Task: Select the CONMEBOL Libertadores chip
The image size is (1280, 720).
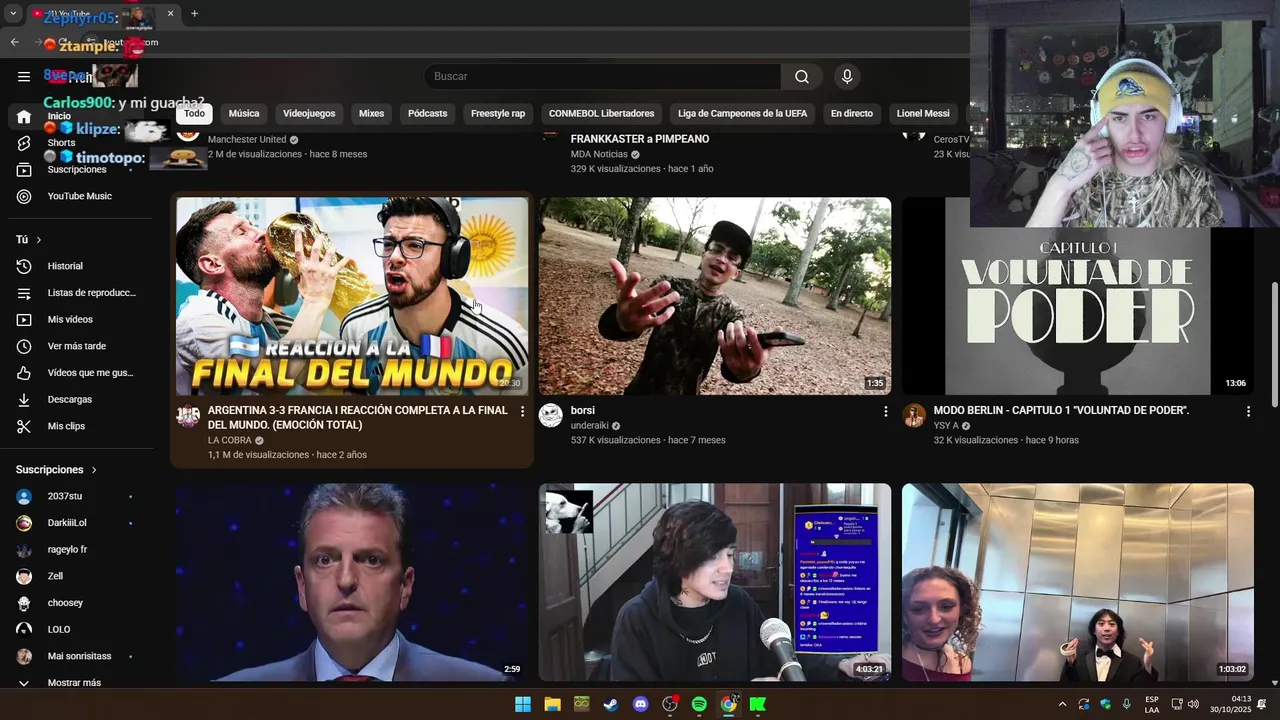Action: 602,113
